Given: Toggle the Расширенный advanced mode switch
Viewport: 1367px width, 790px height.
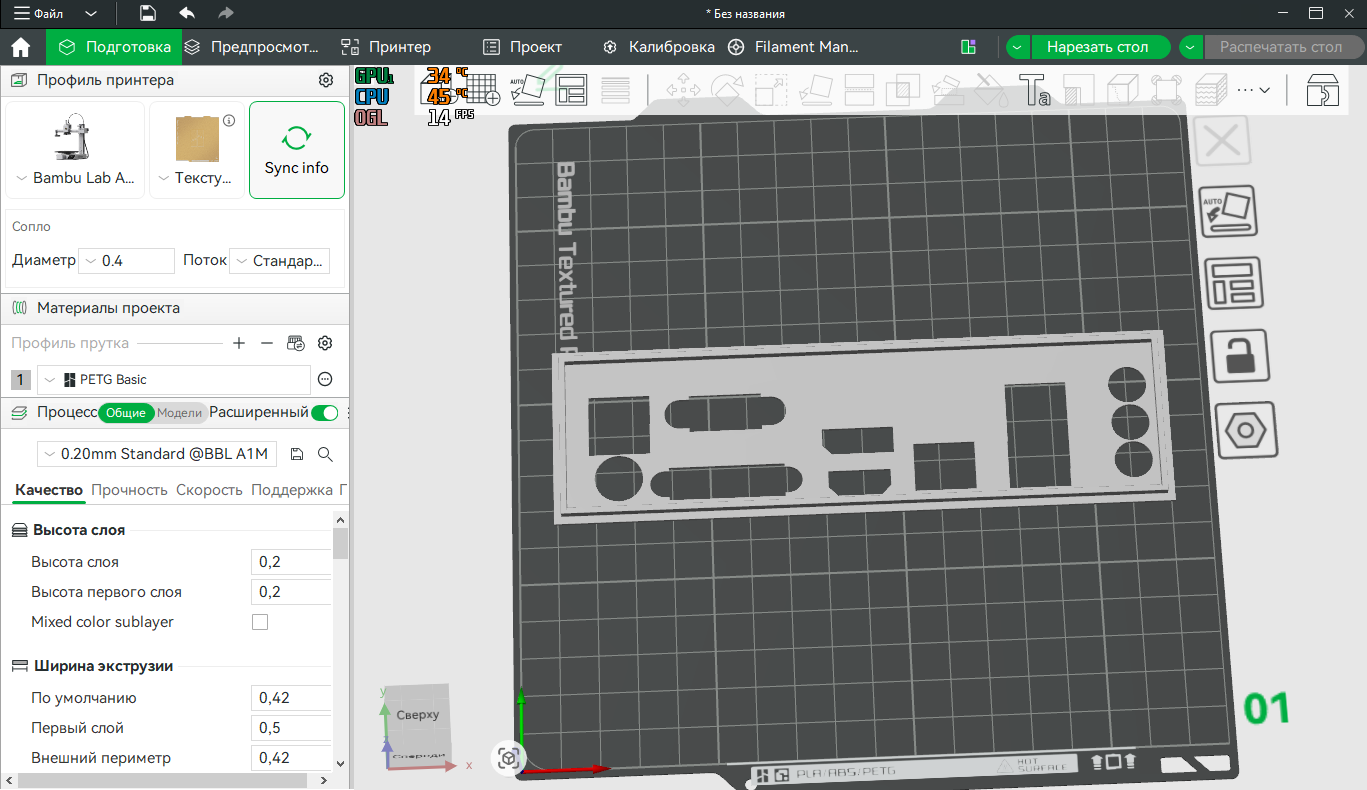Looking at the screenshot, I should pyautogui.click(x=324, y=412).
